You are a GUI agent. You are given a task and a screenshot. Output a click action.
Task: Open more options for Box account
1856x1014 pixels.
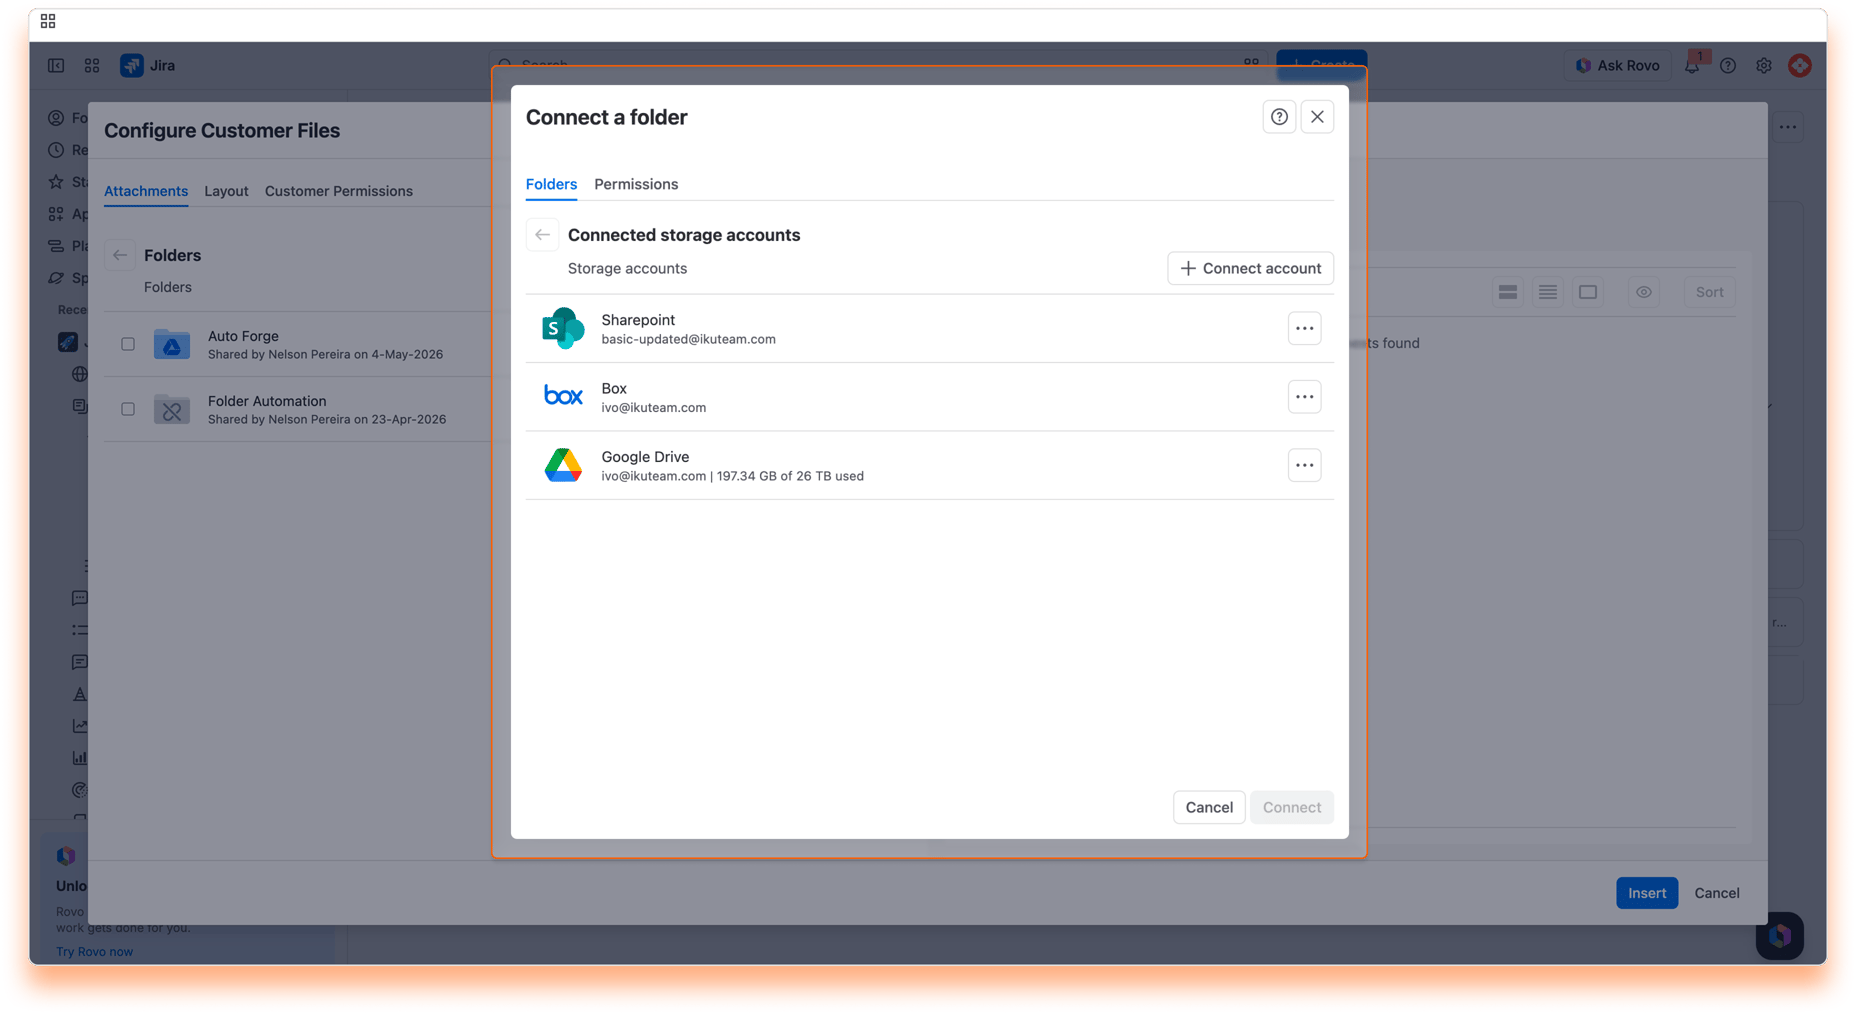(1304, 397)
